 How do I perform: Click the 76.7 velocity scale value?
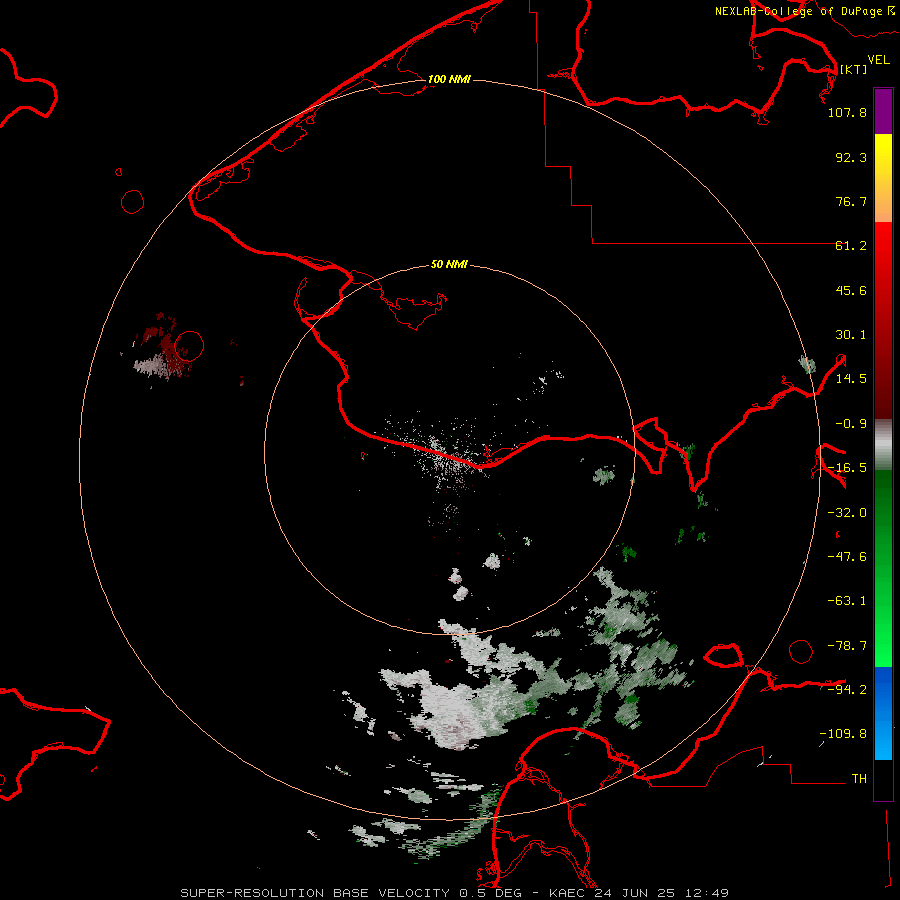point(851,201)
